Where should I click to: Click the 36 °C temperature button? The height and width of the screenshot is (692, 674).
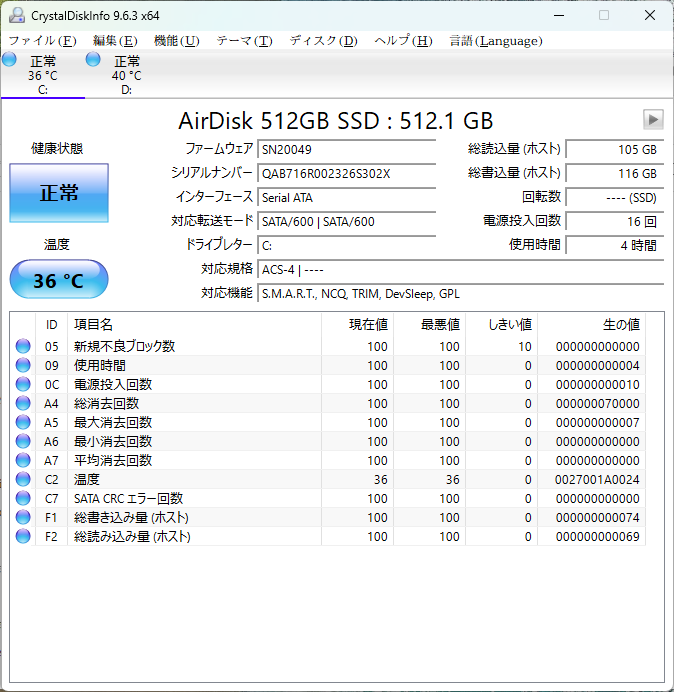point(59,279)
